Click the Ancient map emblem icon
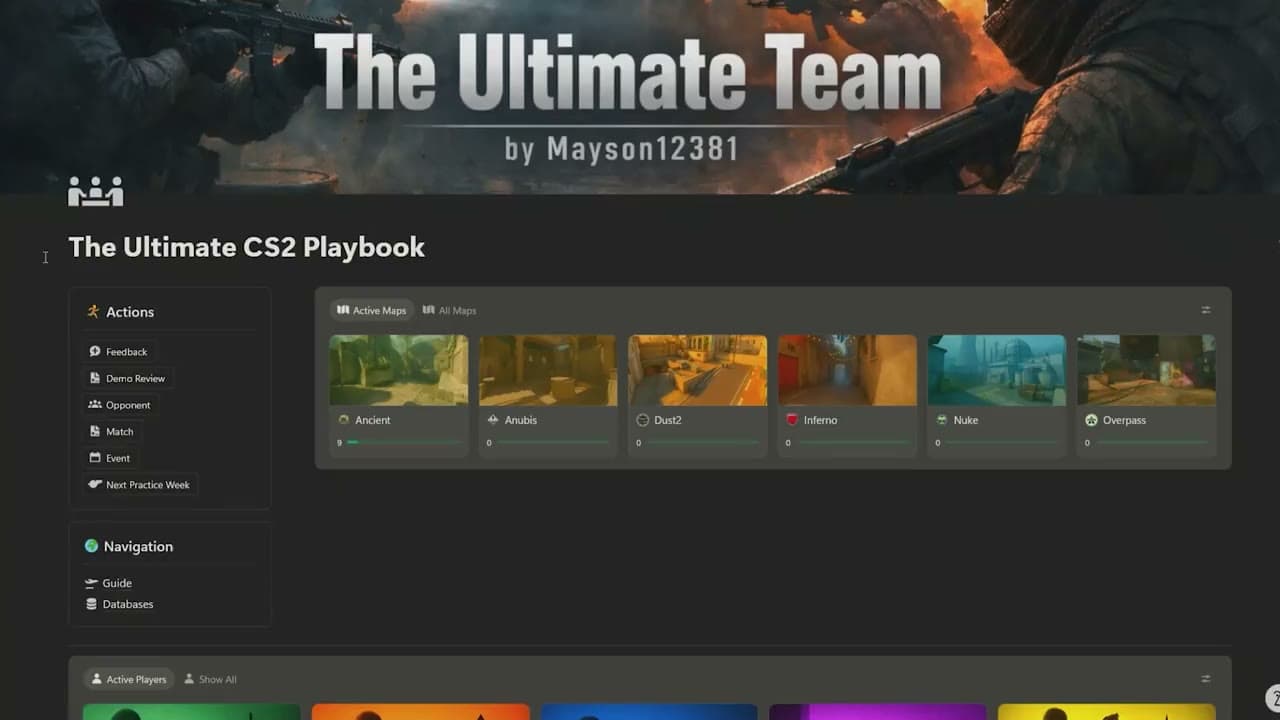This screenshot has width=1280, height=720. 344,420
